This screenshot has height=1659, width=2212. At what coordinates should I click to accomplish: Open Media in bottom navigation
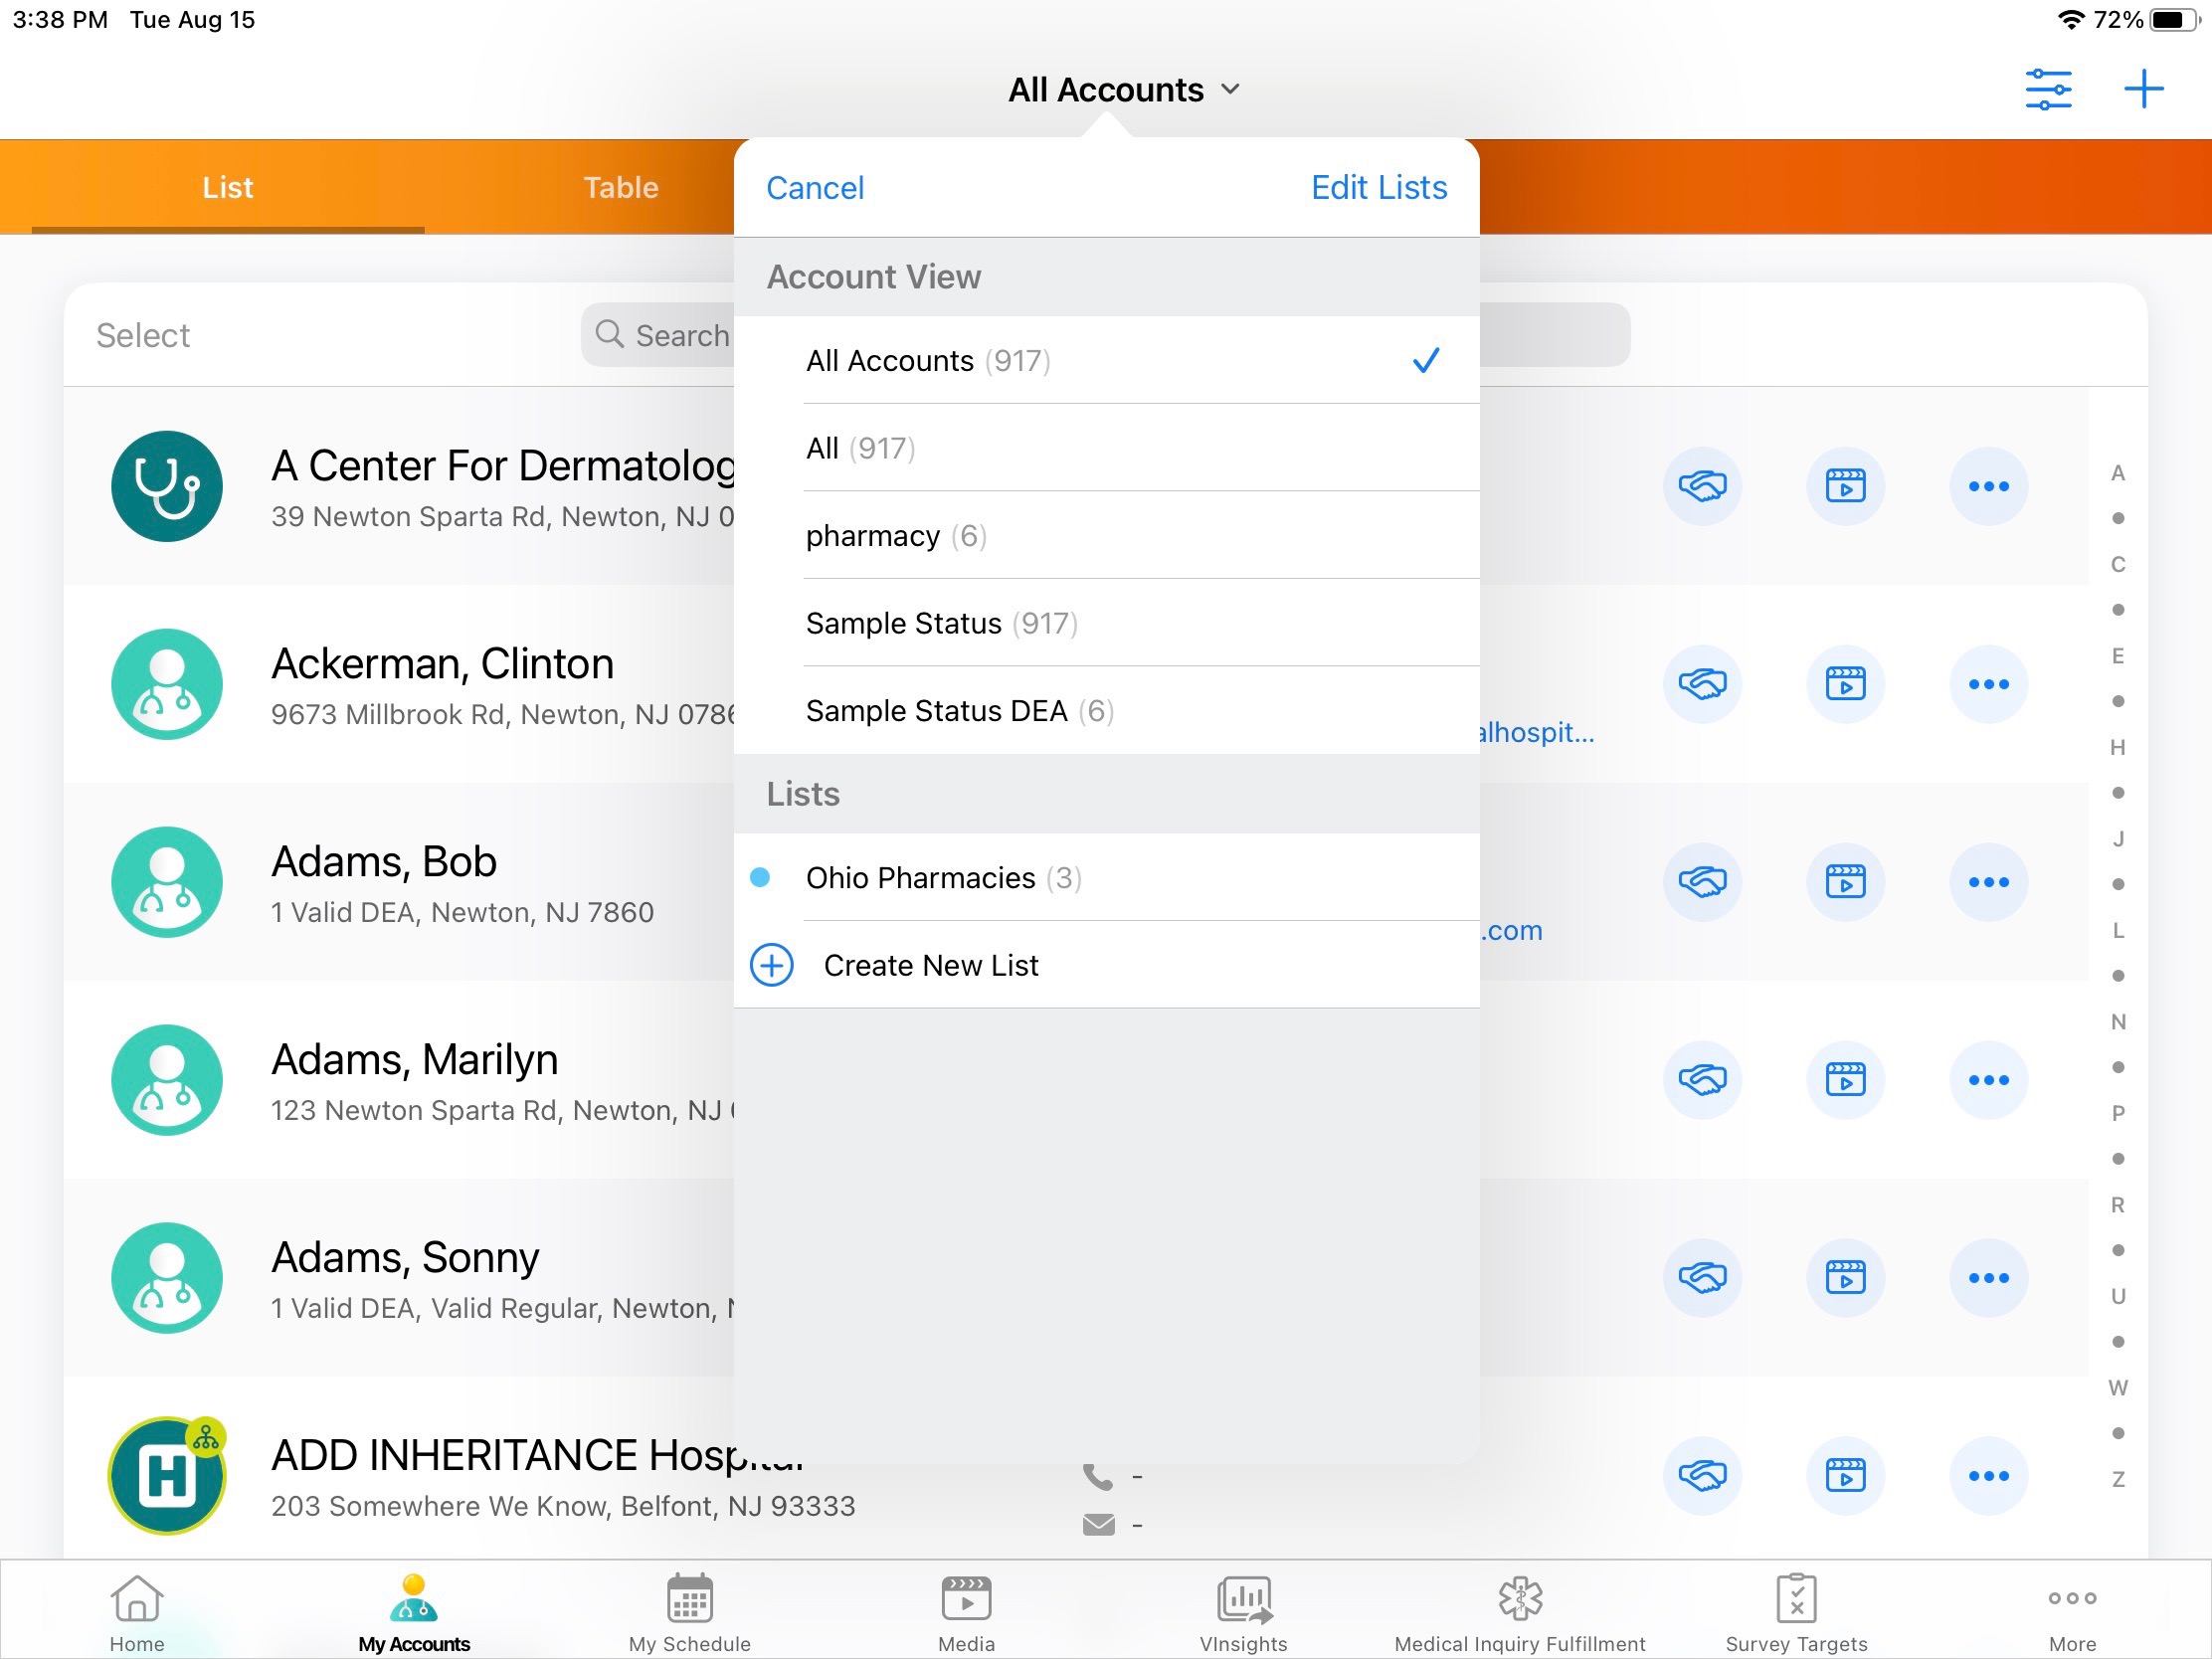966,1612
